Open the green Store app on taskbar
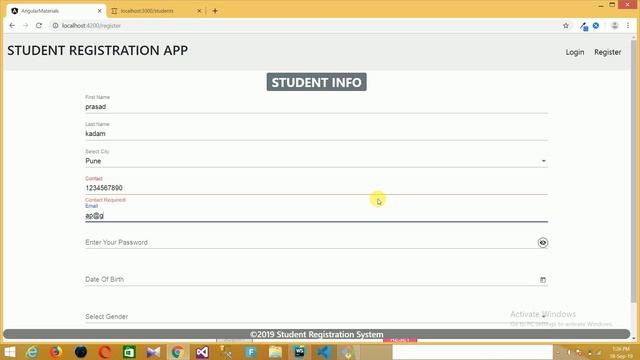 (x=129, y=352)
